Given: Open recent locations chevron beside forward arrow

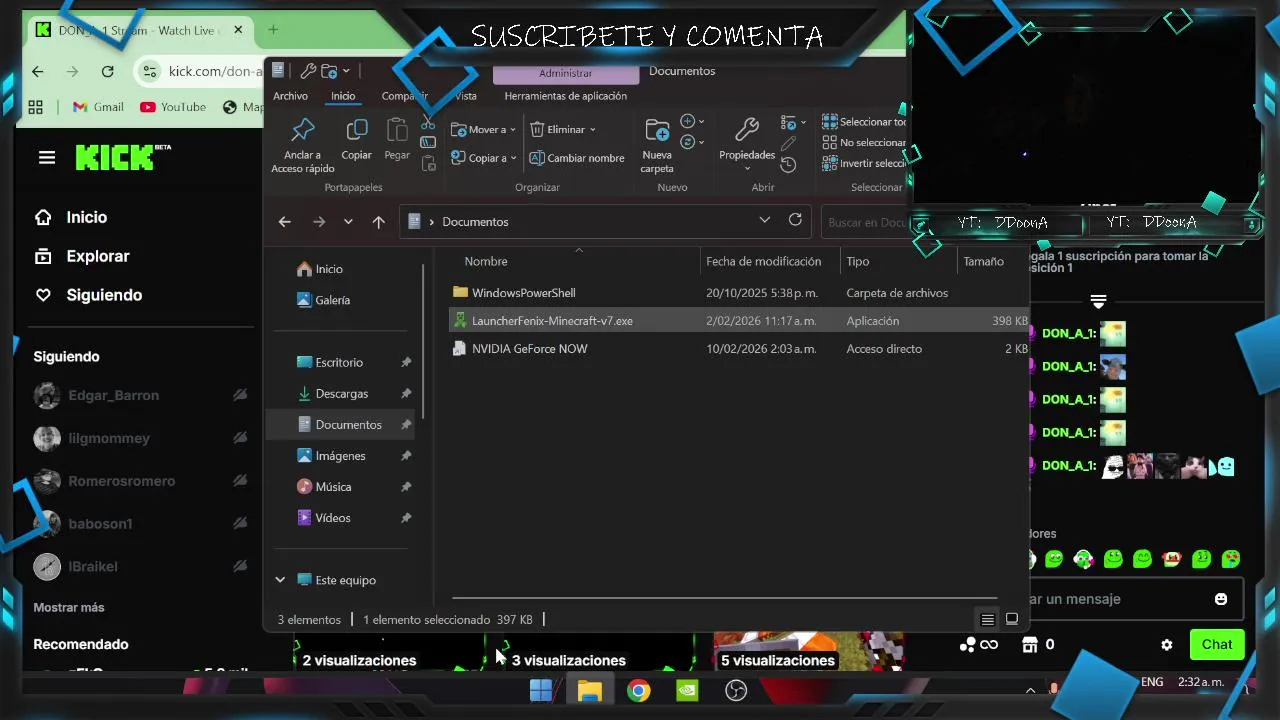Looking at the screenshot, I should (x=348, y=222).
